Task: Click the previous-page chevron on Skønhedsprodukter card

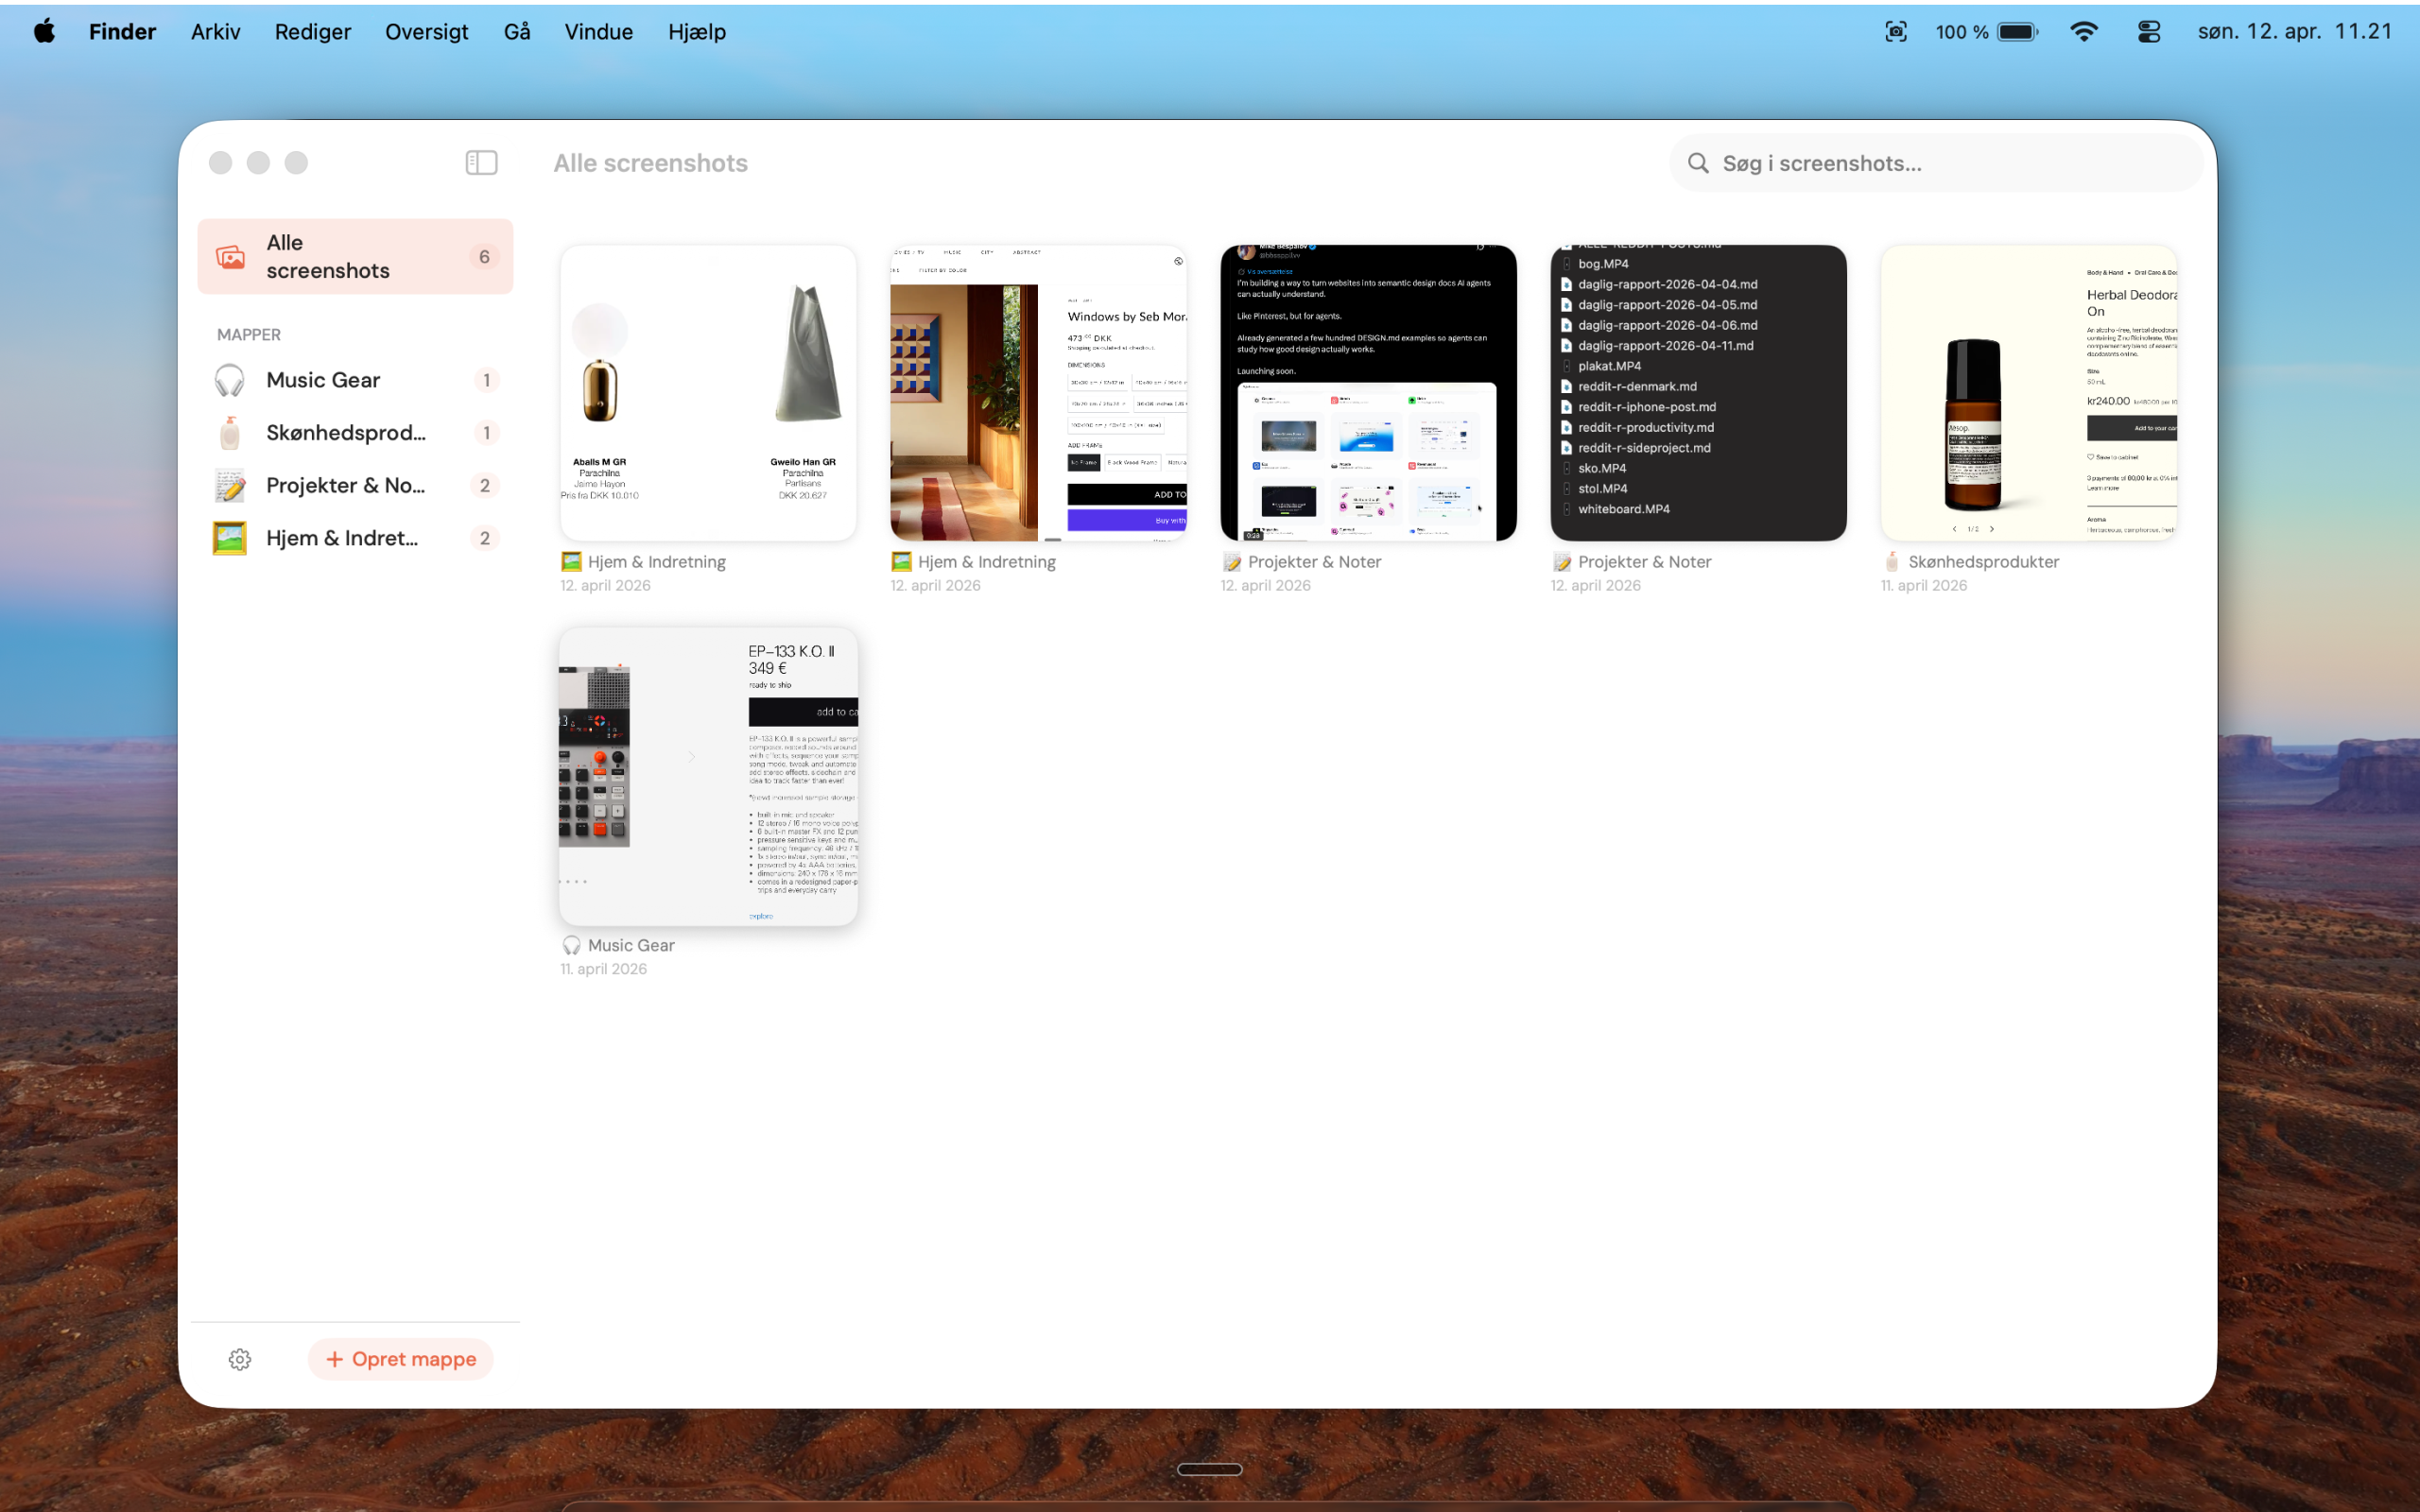Action: coord(1955,528)
